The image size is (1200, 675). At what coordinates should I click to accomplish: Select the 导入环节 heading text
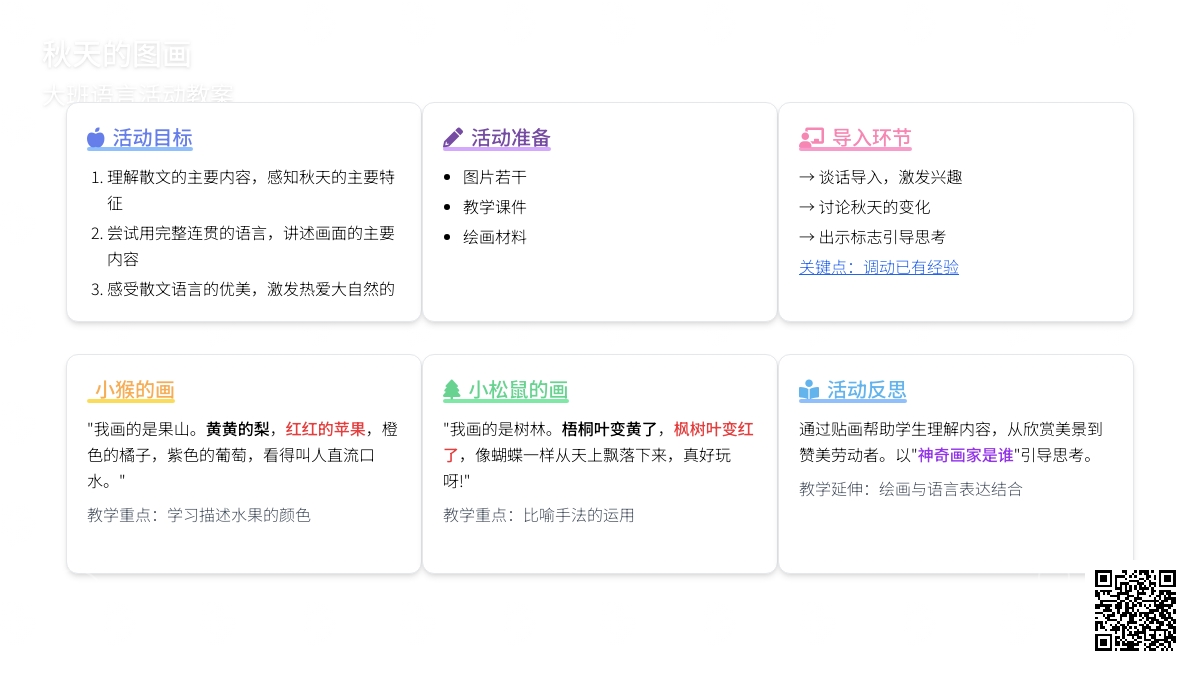coord(871,138)
